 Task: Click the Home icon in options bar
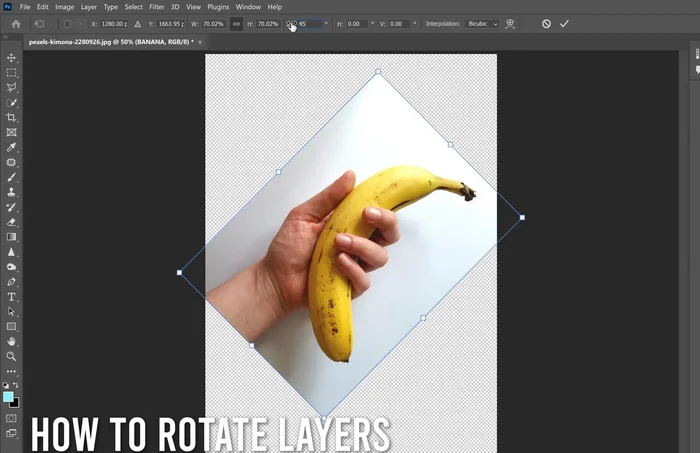(x=16, y=24)
